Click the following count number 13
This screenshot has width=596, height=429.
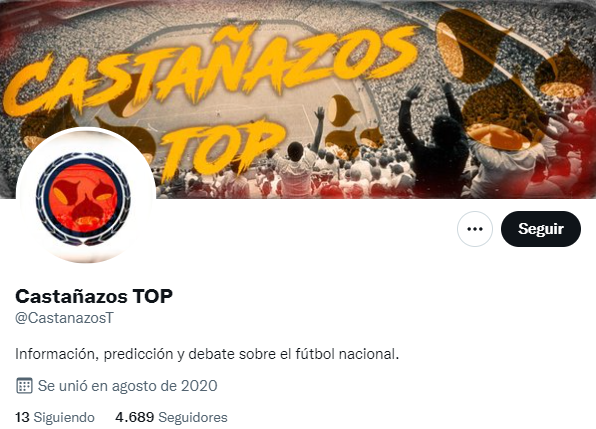click(x=22, y=417)
